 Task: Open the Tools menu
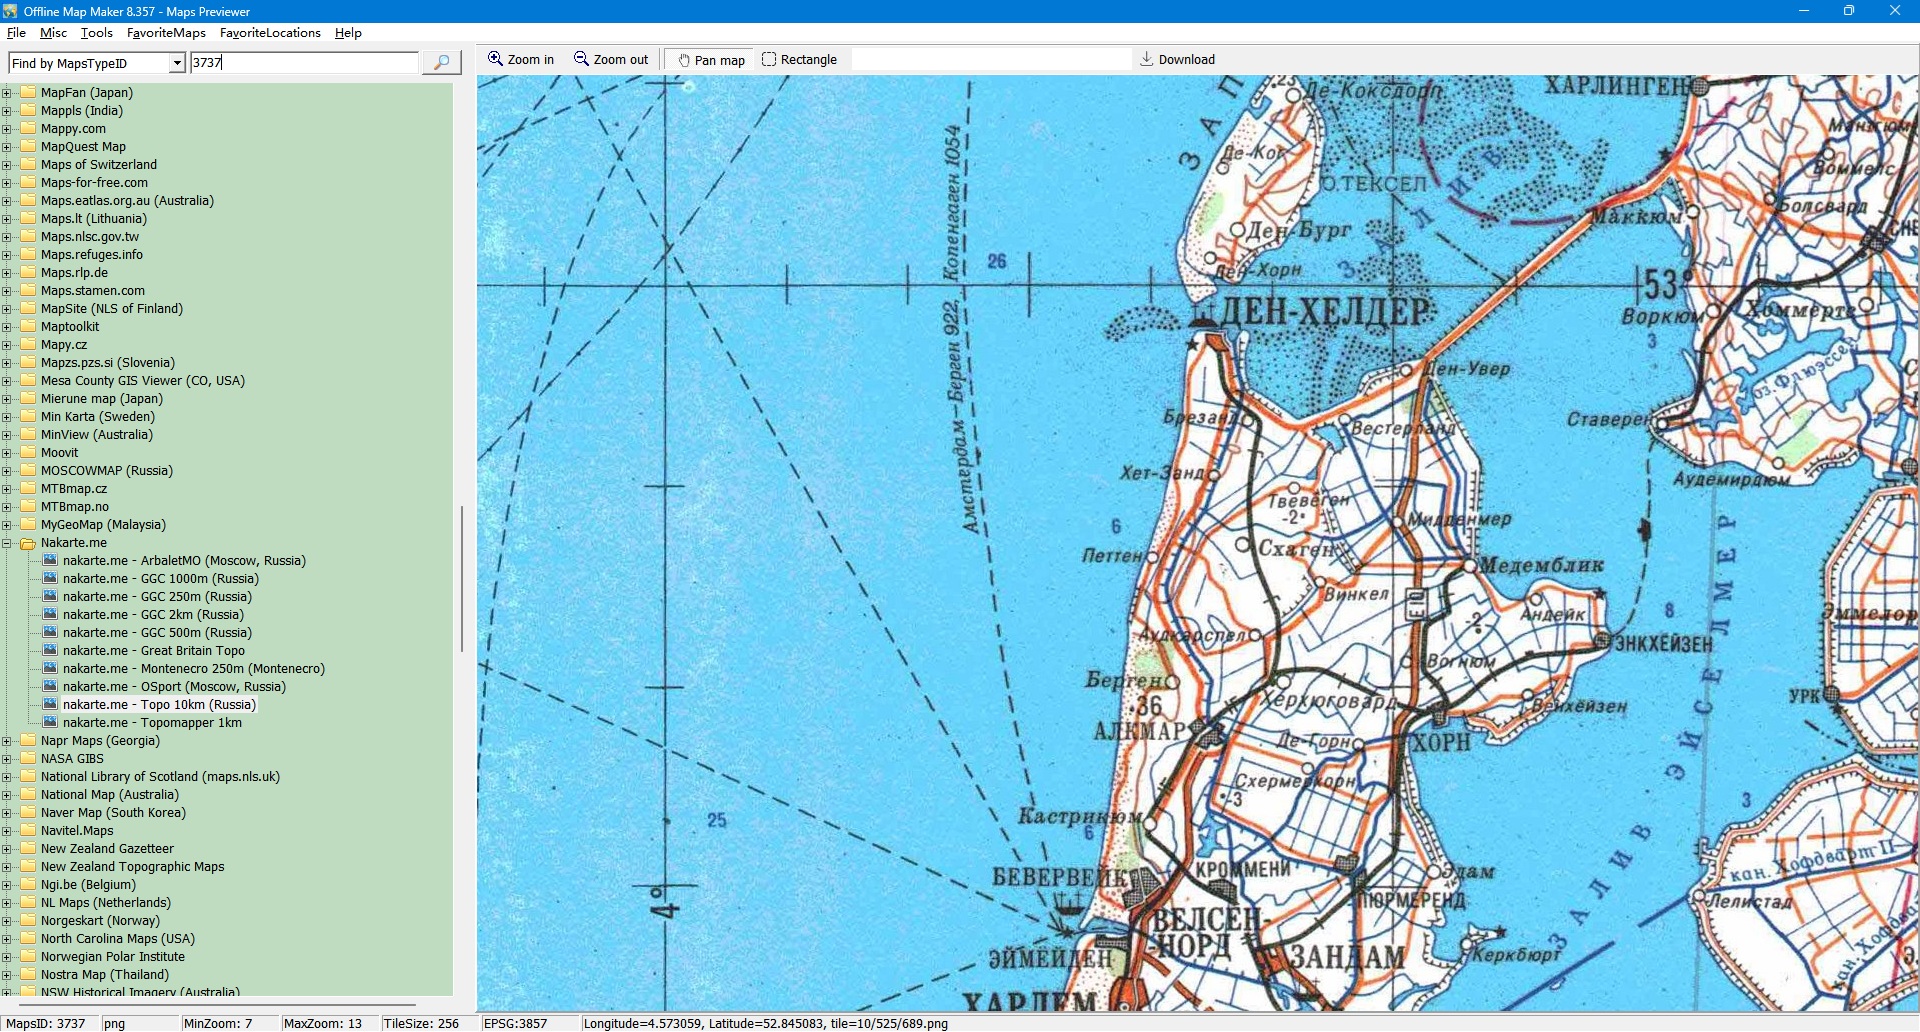pyautogui.click(x=97, y=33)
